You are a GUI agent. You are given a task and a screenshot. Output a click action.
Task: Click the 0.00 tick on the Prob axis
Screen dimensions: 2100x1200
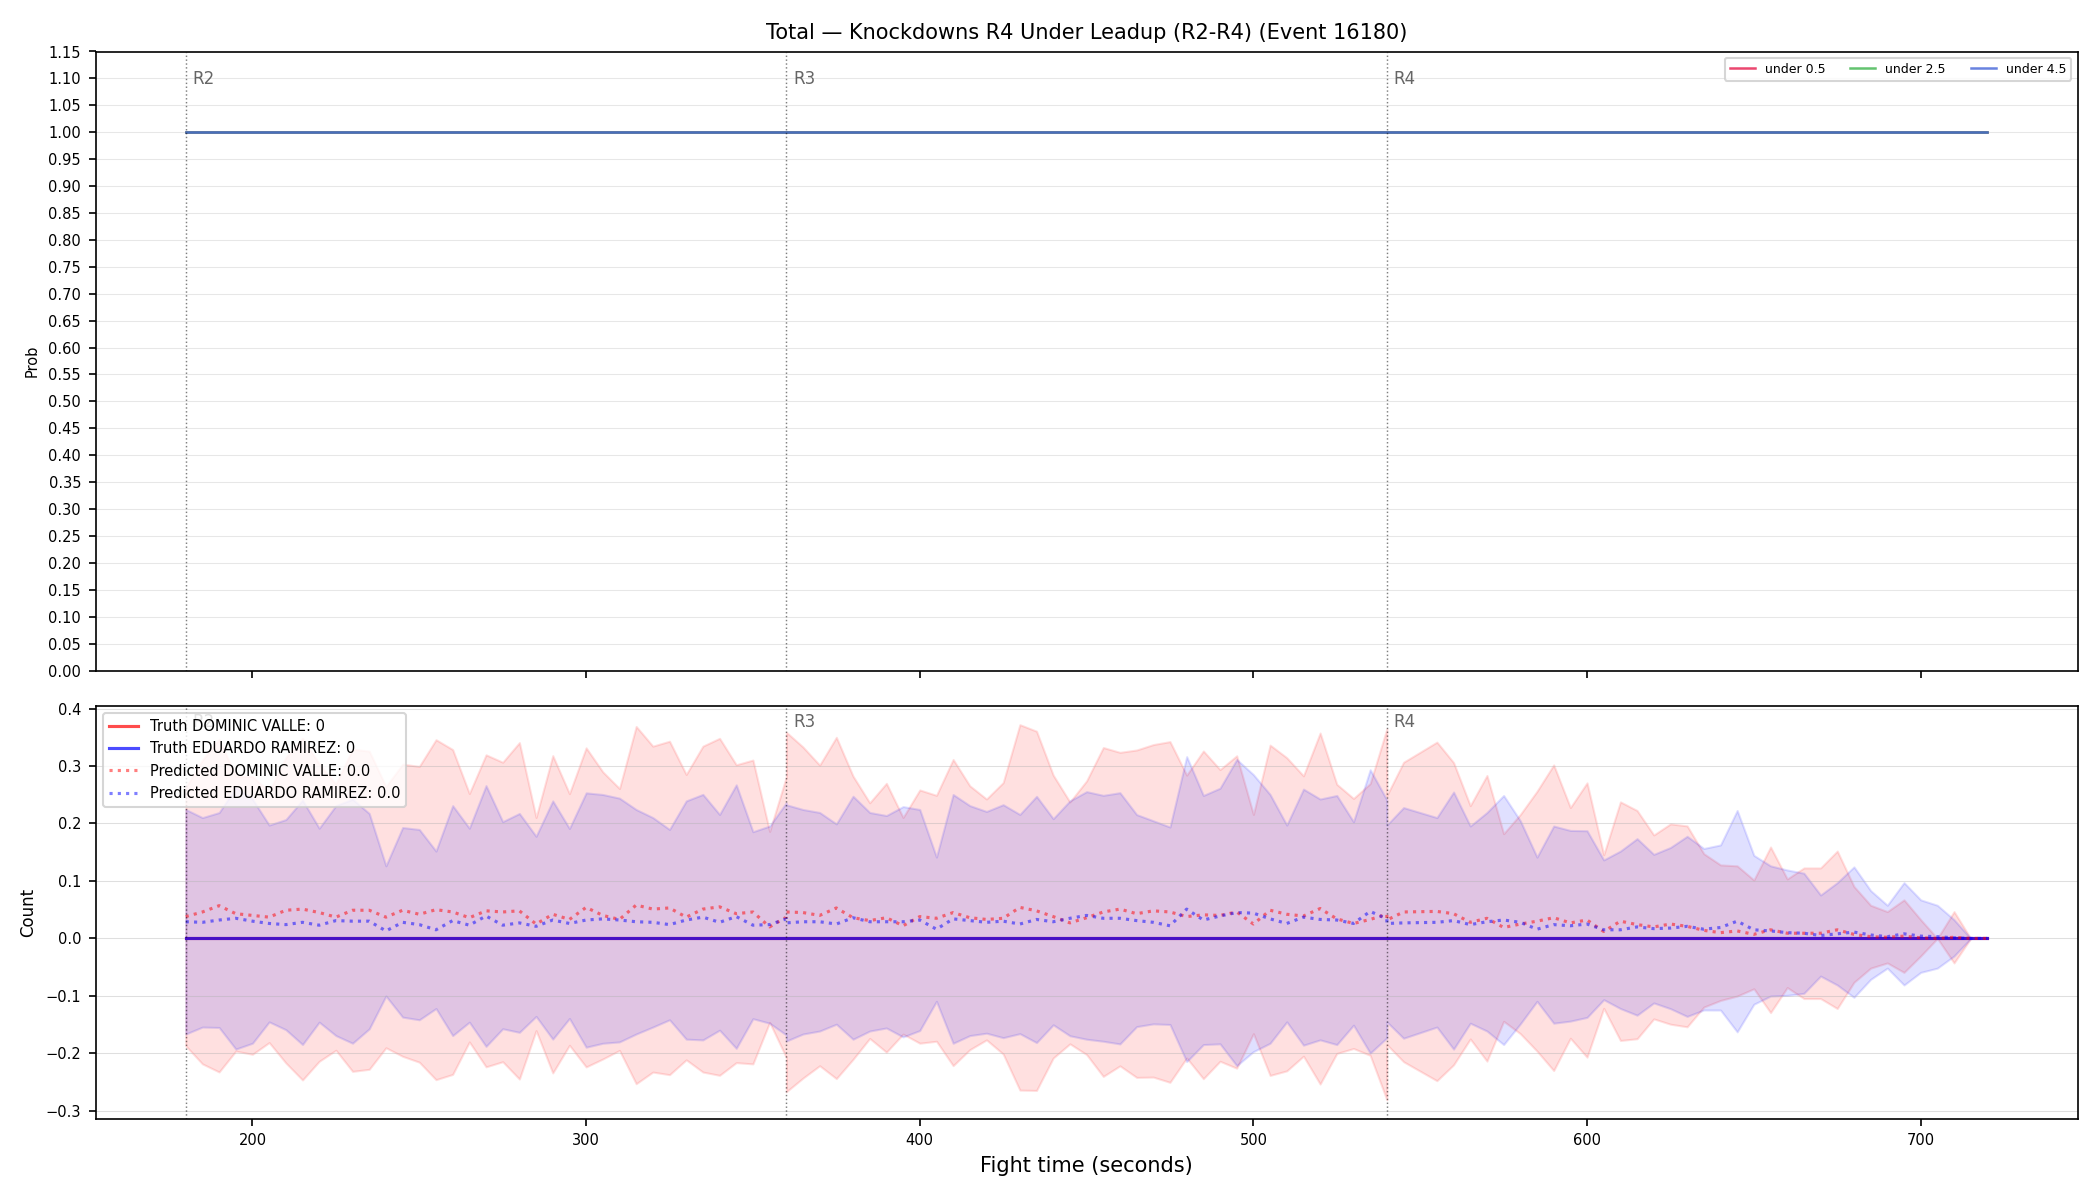(x=65, y=671)
